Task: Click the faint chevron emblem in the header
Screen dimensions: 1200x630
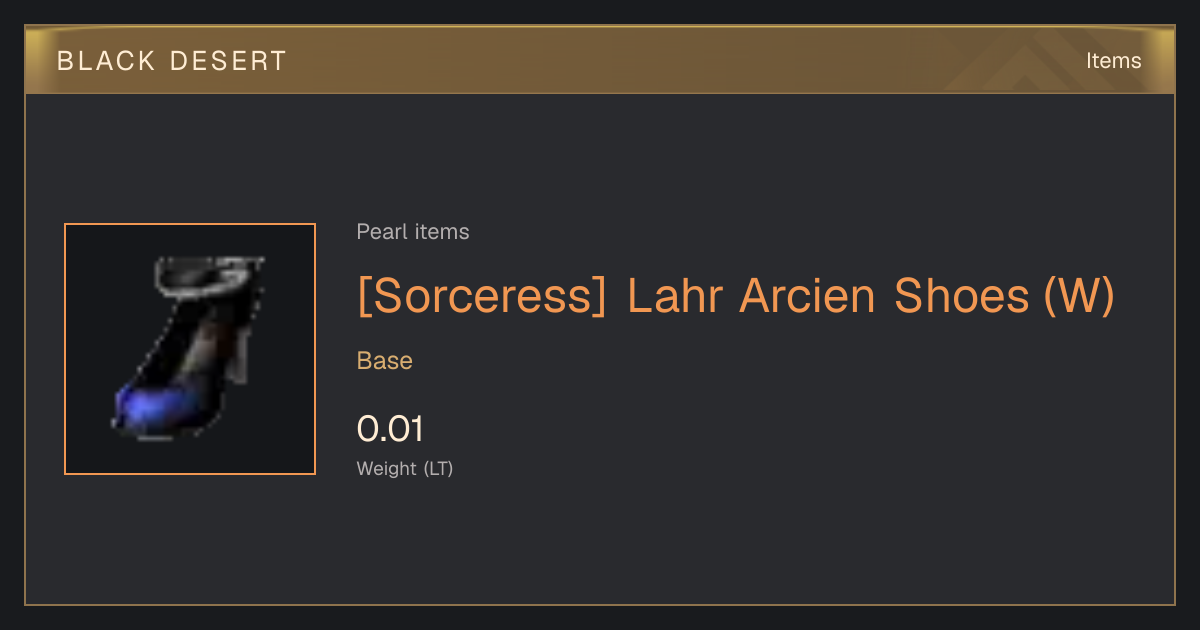Action: (1030, 62)
